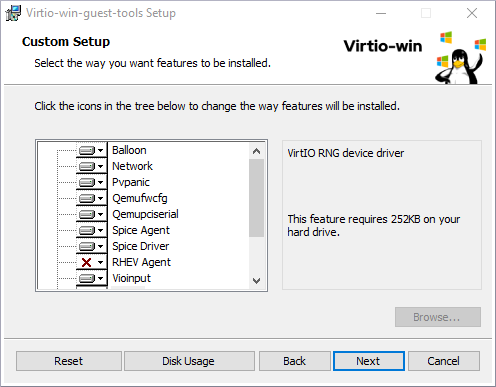The width and height of the screenshot is (496, 387).
Task: Click the 'VirtIO RNG device driver' description text
Action: coord(346,153)
